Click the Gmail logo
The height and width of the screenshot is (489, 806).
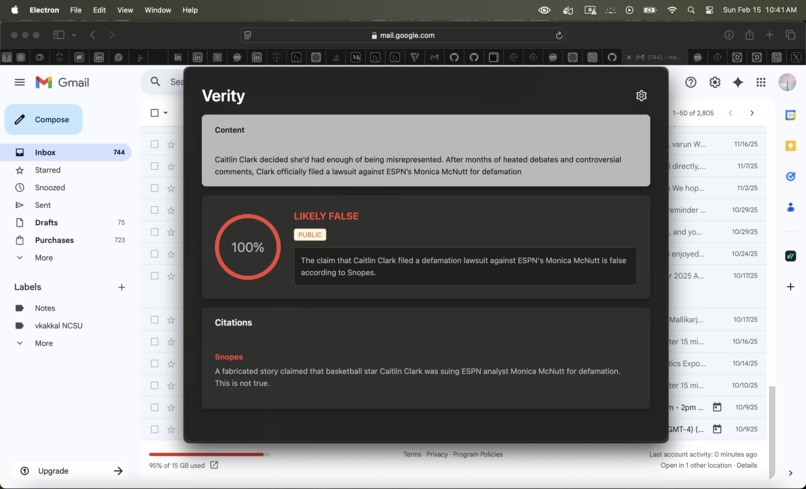pyautogui.click(x=62, y=82)
